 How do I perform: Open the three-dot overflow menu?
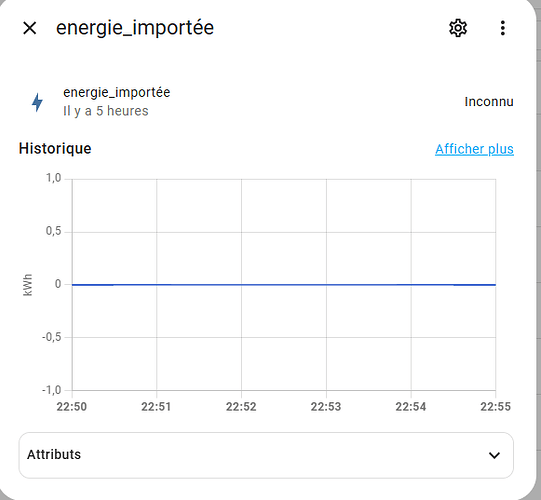pyautogui.click(x=503, y=28)
